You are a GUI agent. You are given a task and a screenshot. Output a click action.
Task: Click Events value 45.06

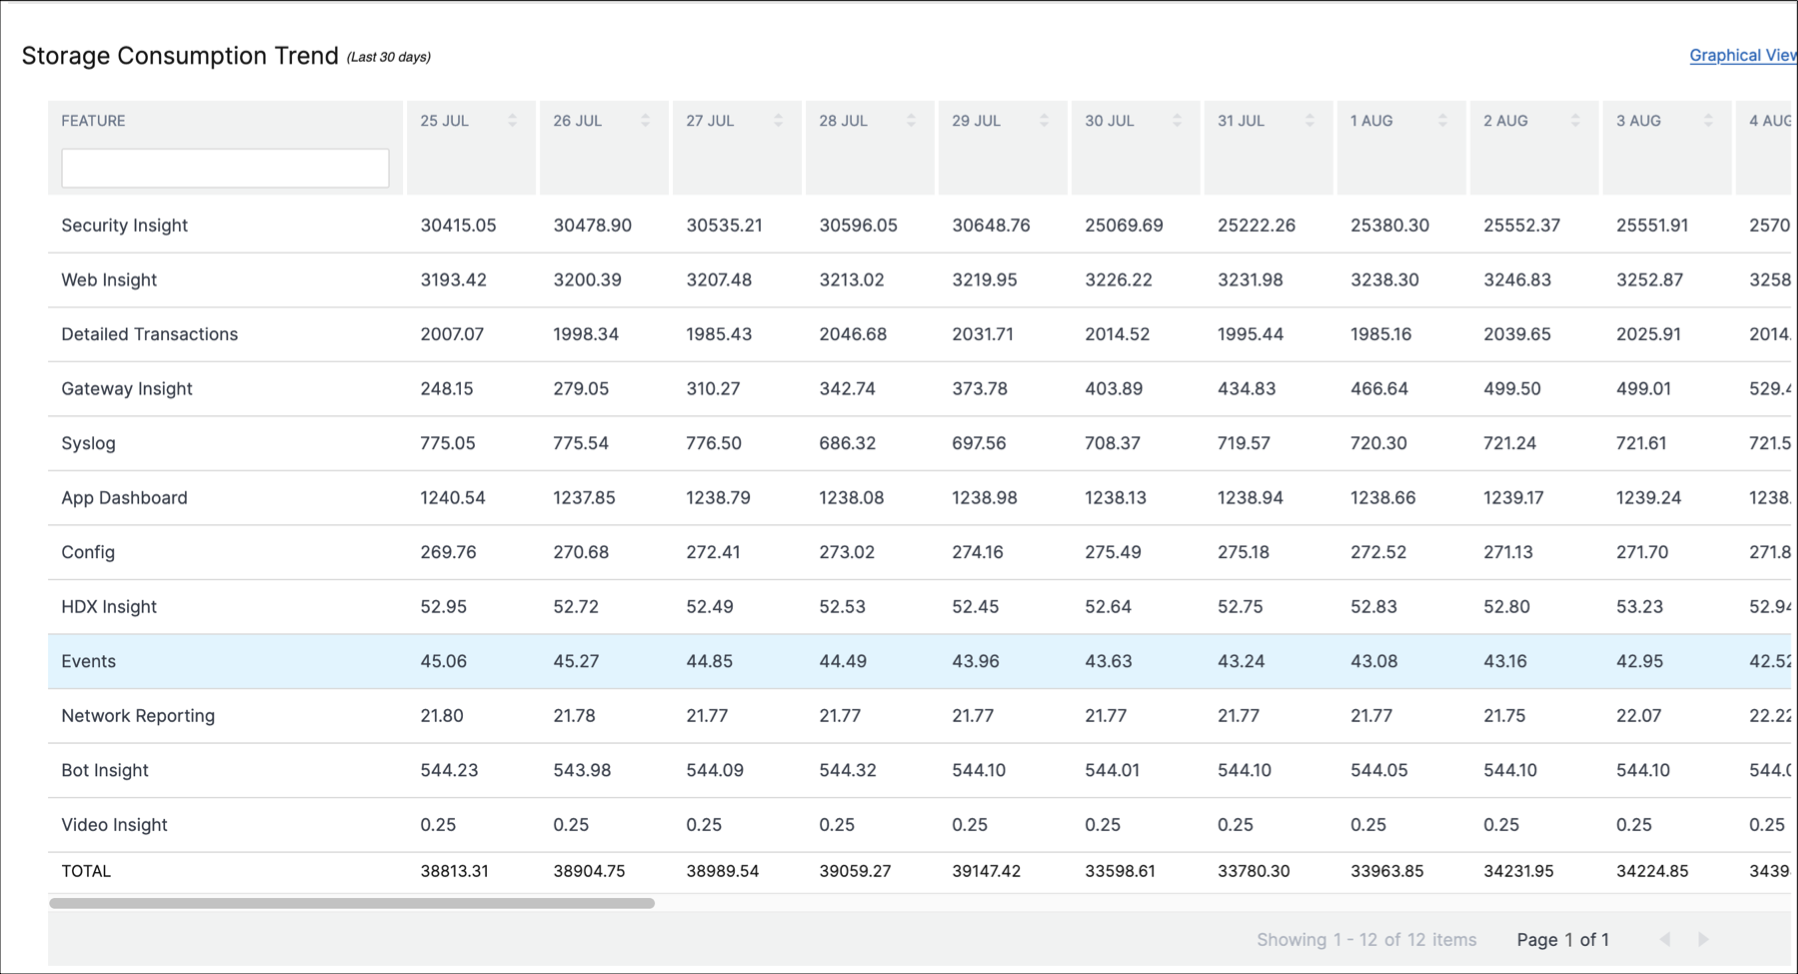pos(443,661)
